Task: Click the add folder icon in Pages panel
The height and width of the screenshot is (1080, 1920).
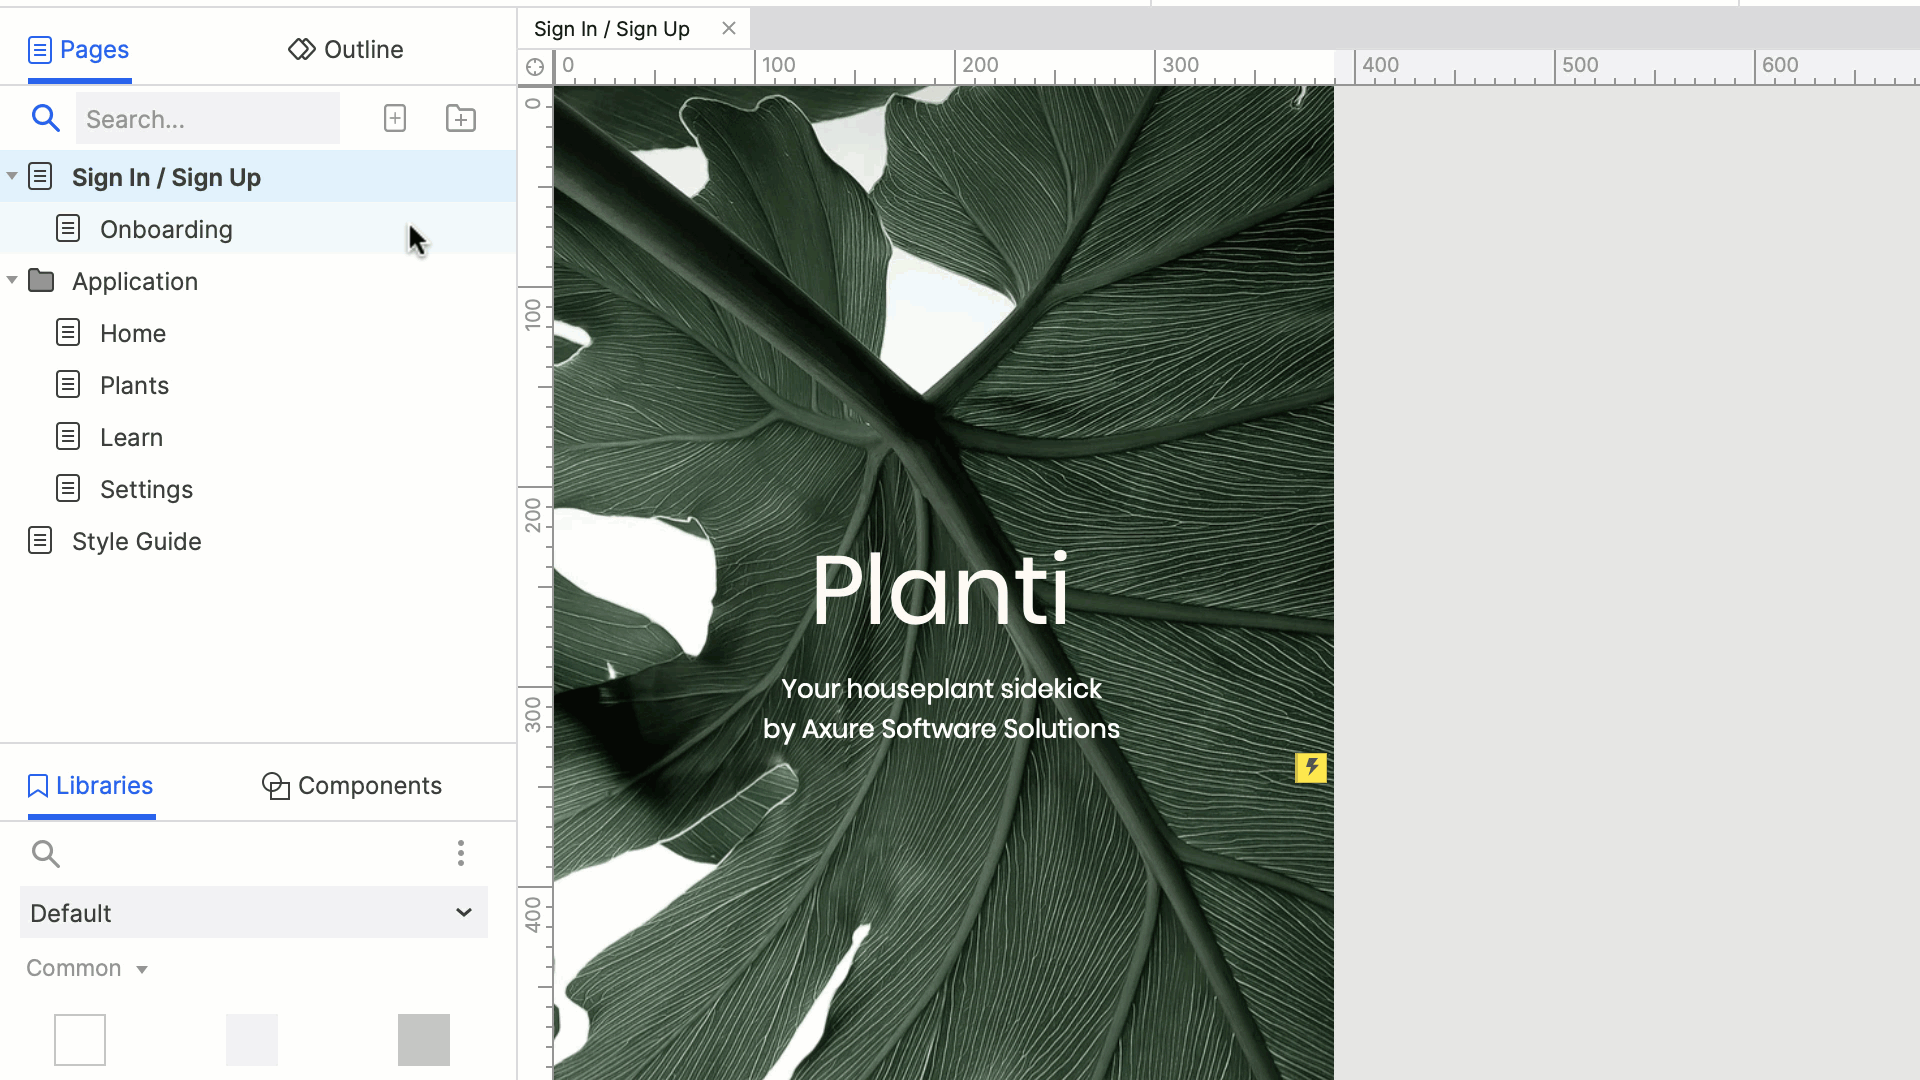Action: point(460,118)
